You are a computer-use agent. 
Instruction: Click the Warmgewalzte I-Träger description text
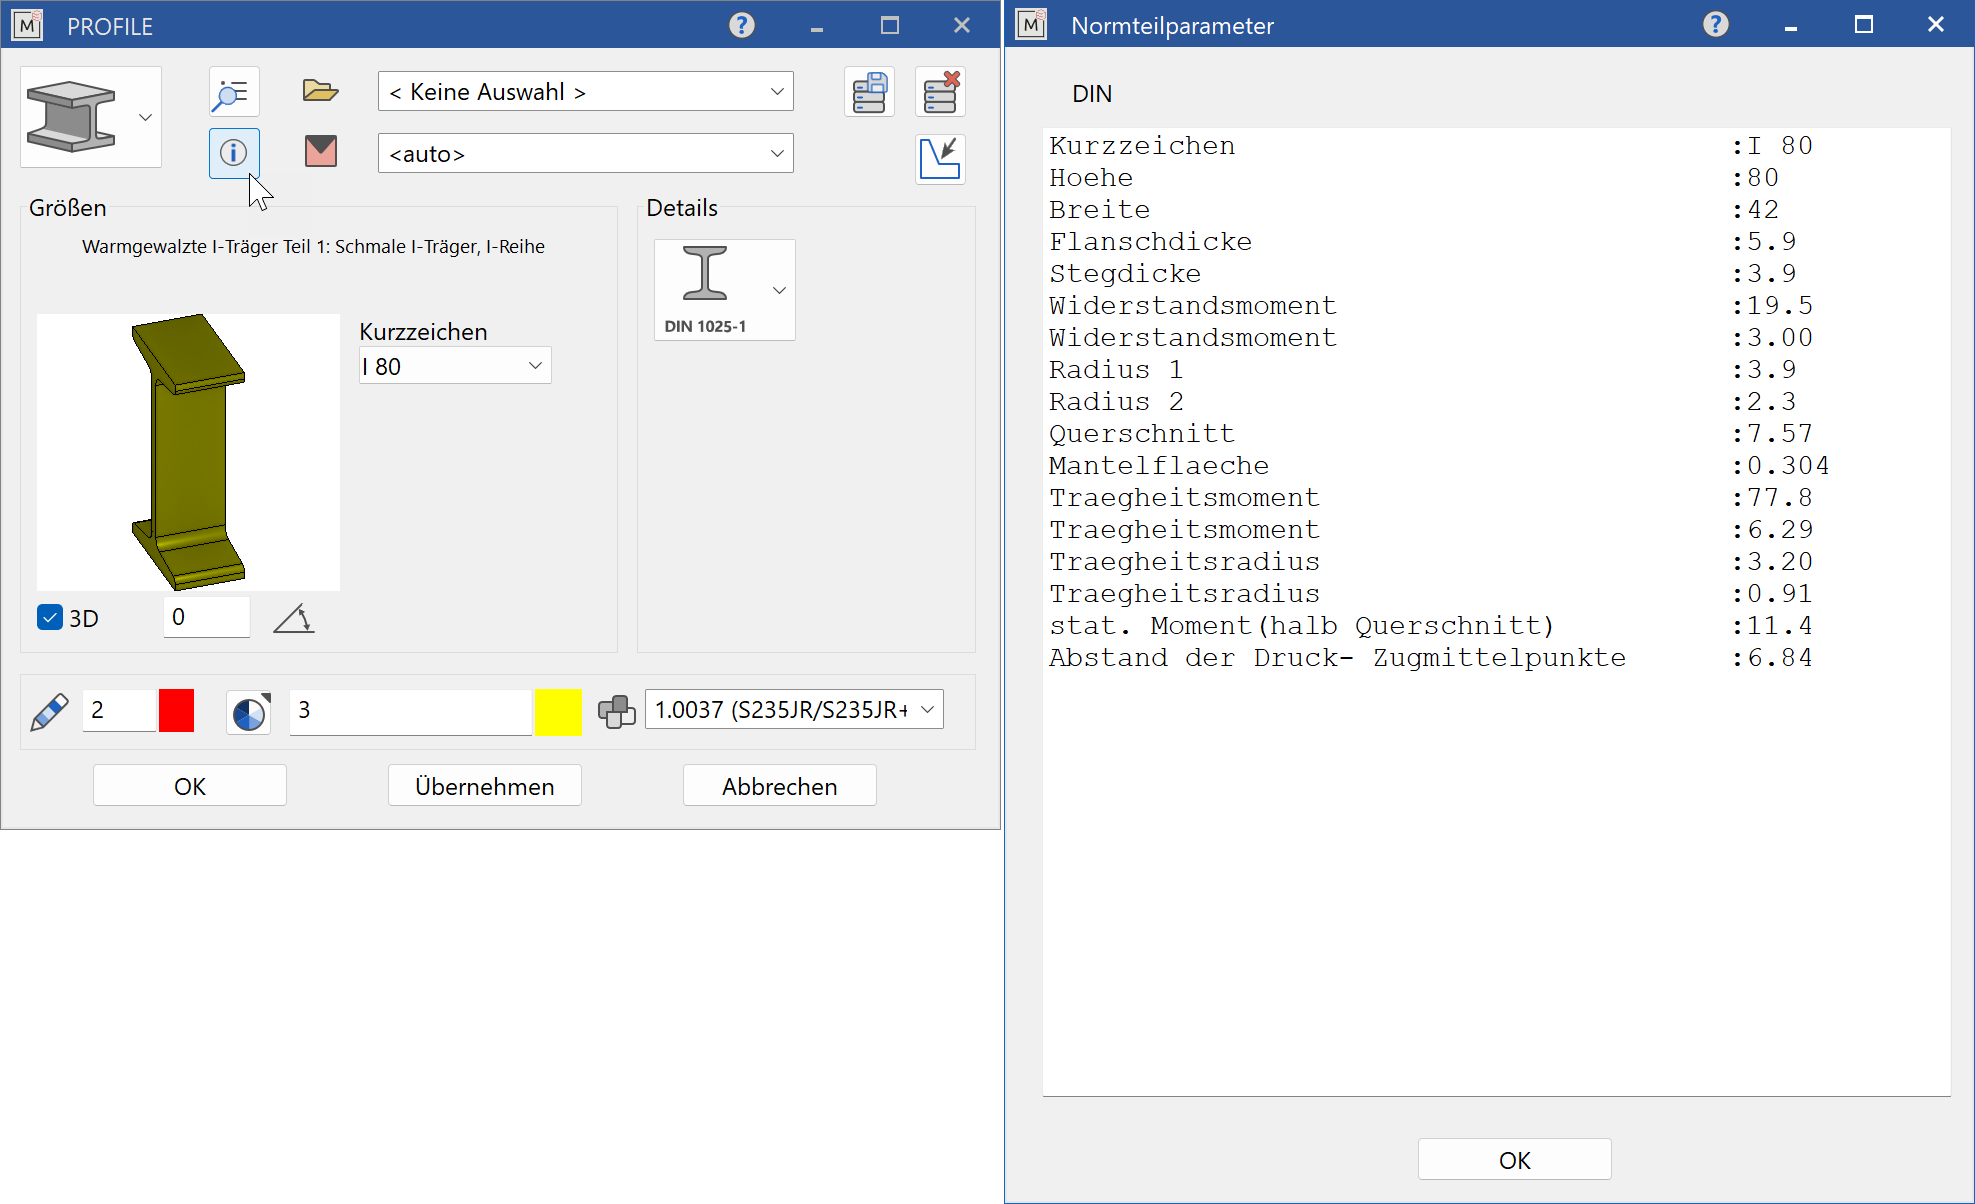tap(313, 247)
